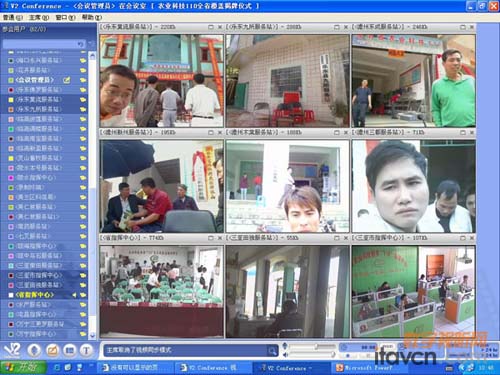Open the whiteboard pencil icon in bottom toolbar
Viewport: 500px width, 375px height.
point(52,350)
